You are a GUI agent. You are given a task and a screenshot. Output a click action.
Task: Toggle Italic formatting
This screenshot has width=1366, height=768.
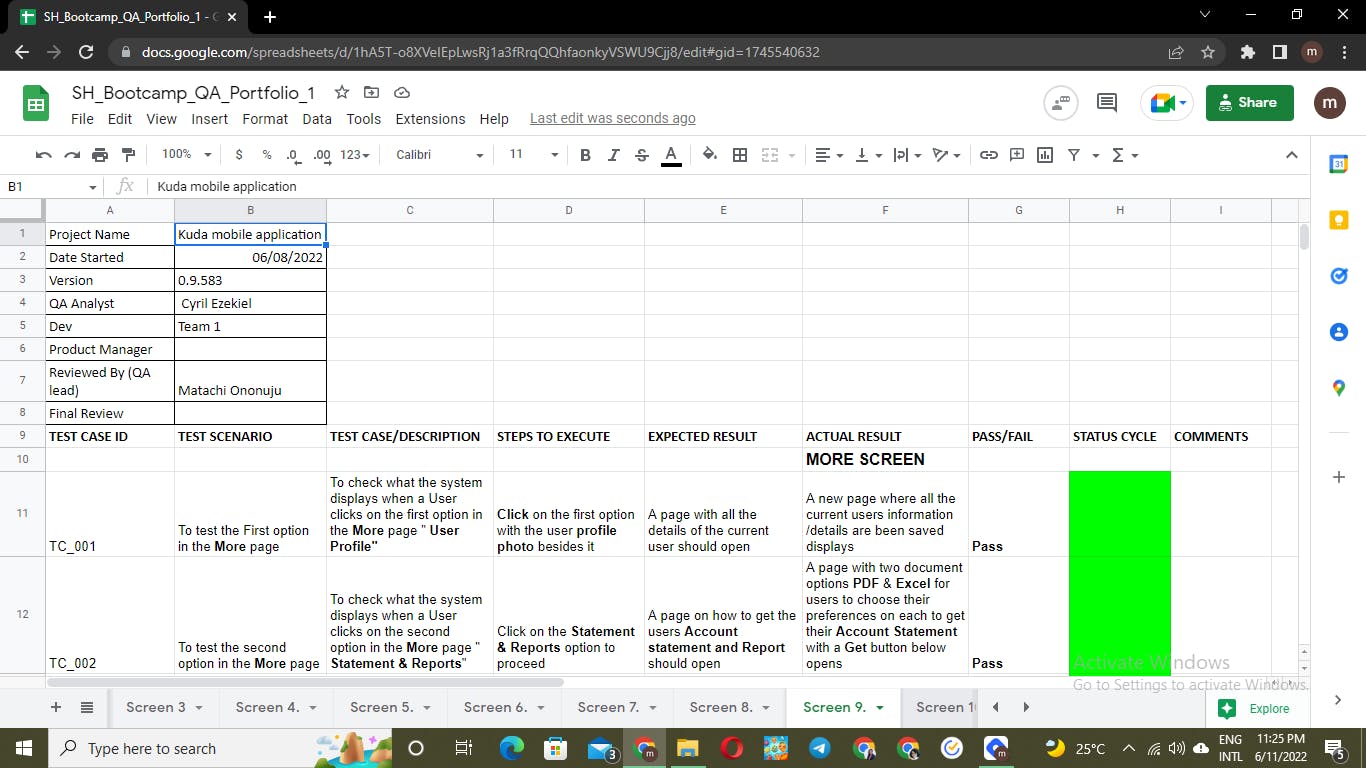point(614,155)
